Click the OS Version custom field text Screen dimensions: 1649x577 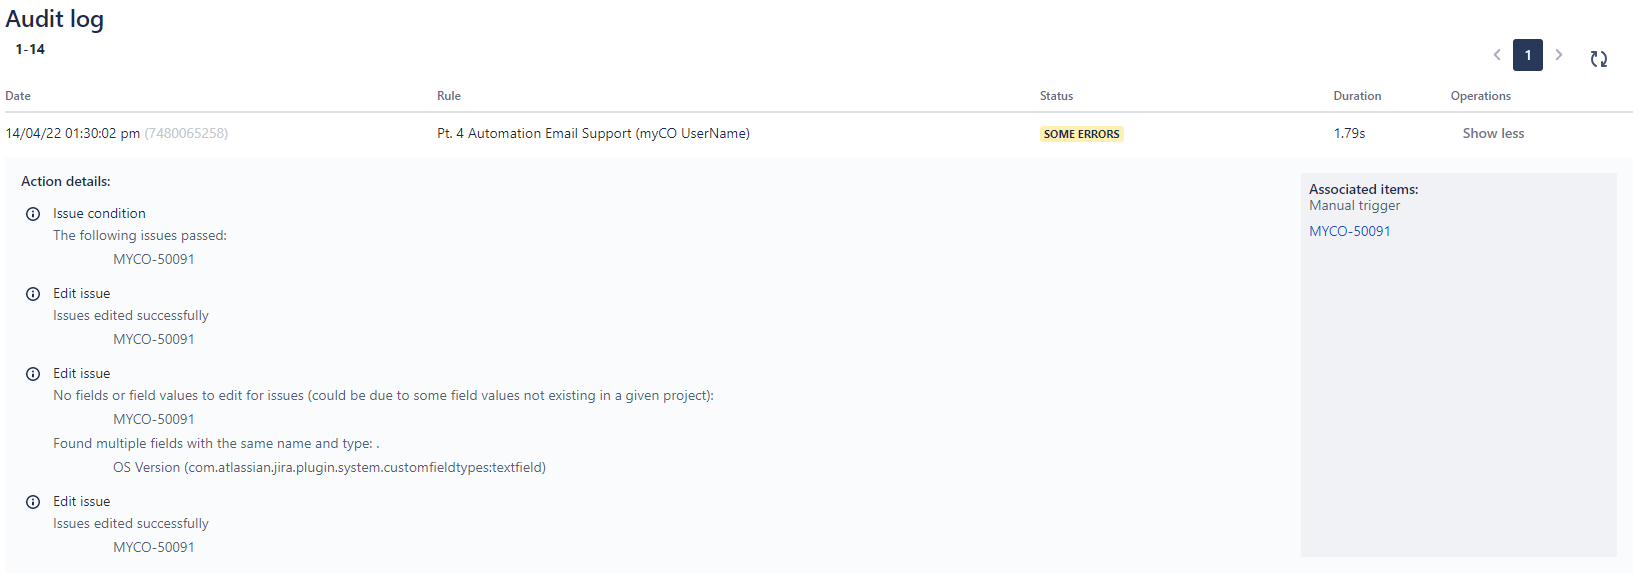pos(329,467)
